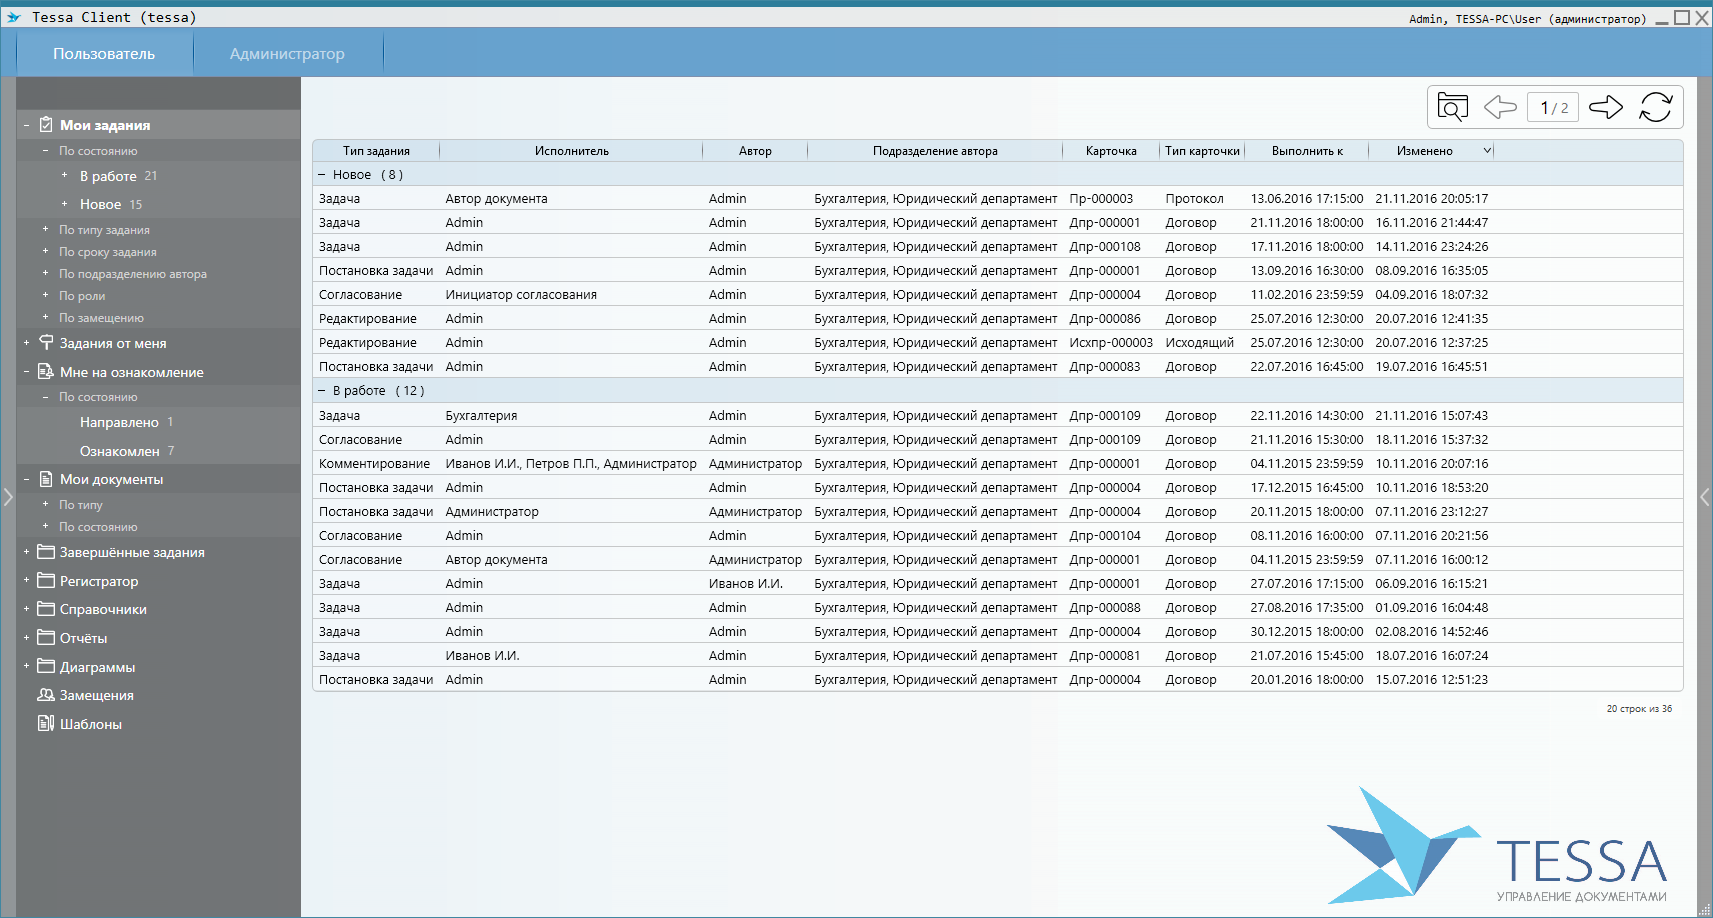The image size is (1713, 918).
Task: Expand the left side panel arrow
Action: tap(8, 497)
